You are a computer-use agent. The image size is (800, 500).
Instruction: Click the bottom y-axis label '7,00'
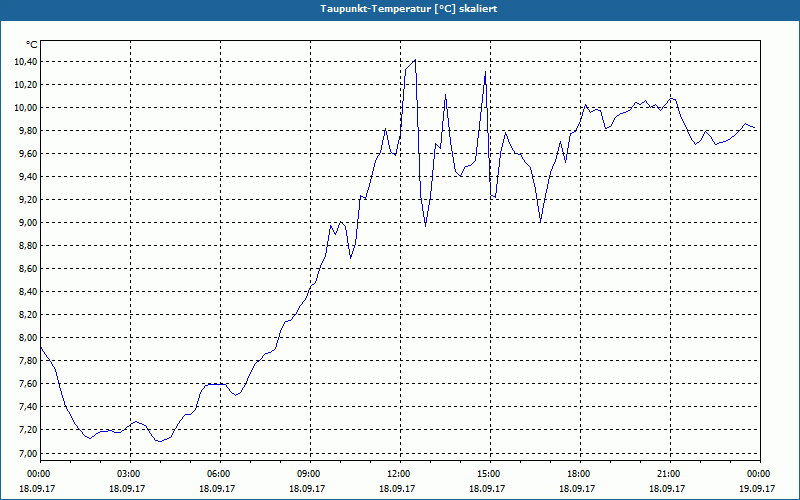29,453
